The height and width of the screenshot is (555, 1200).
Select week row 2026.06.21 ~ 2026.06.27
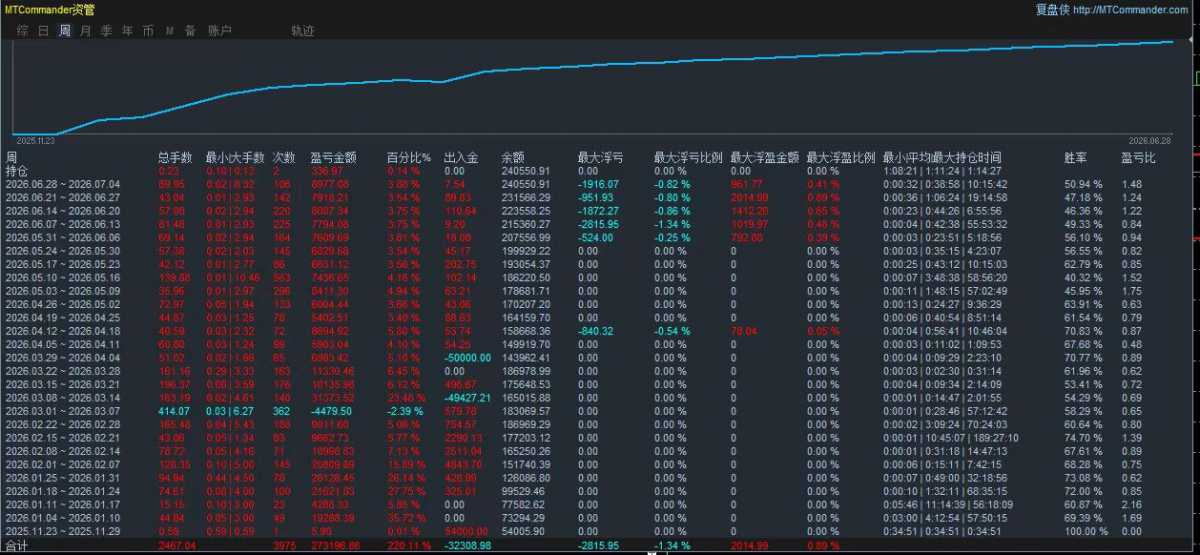click(62, 198)
